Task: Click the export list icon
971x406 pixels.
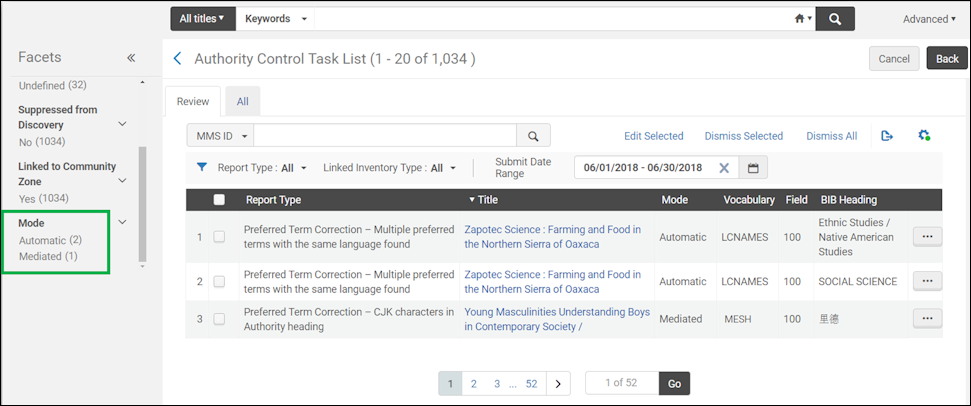Action: pos(887,136)
